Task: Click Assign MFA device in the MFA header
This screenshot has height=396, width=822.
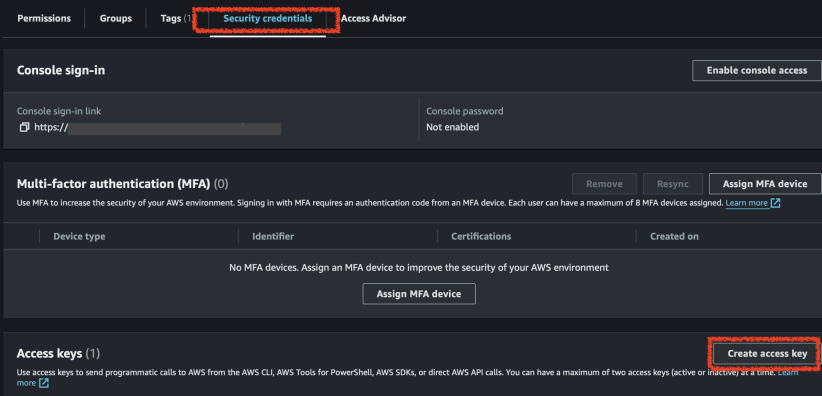Action: [x=765, y=184]
